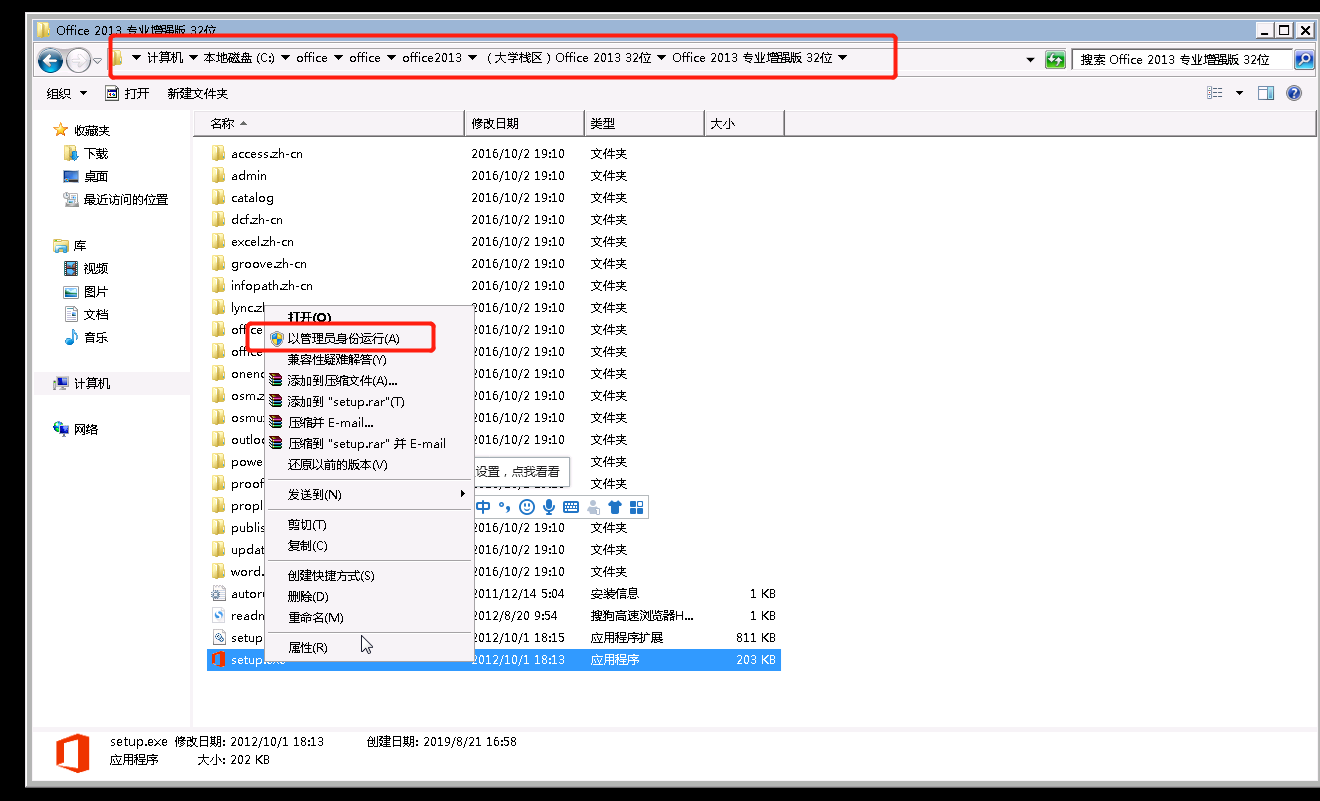Click the refresh icon in address bar
The height and width of the screenshot is (801, 1320).
1055,59
